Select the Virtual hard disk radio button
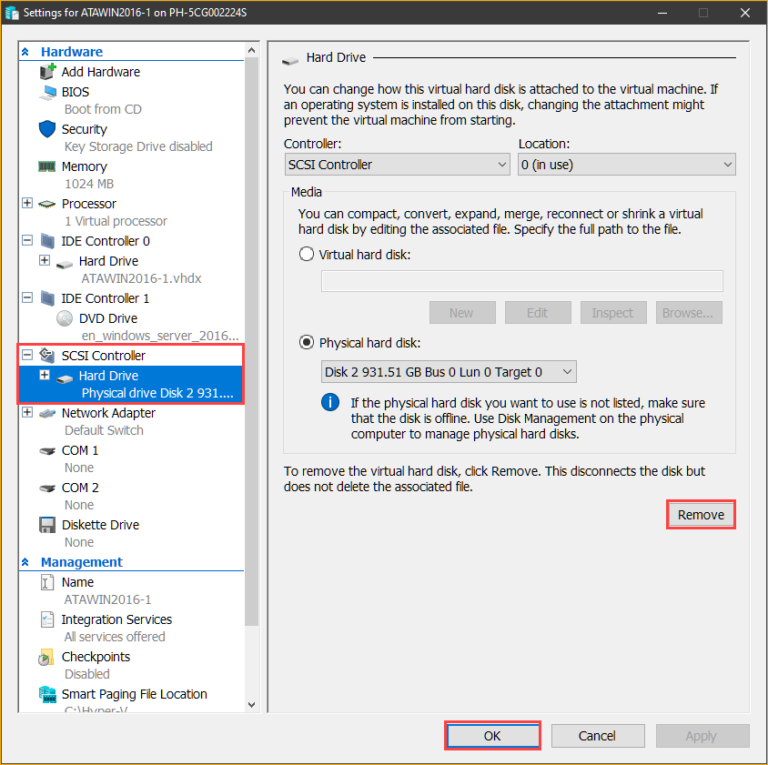This screenshot has width=768, height=765. pos(307,254)
